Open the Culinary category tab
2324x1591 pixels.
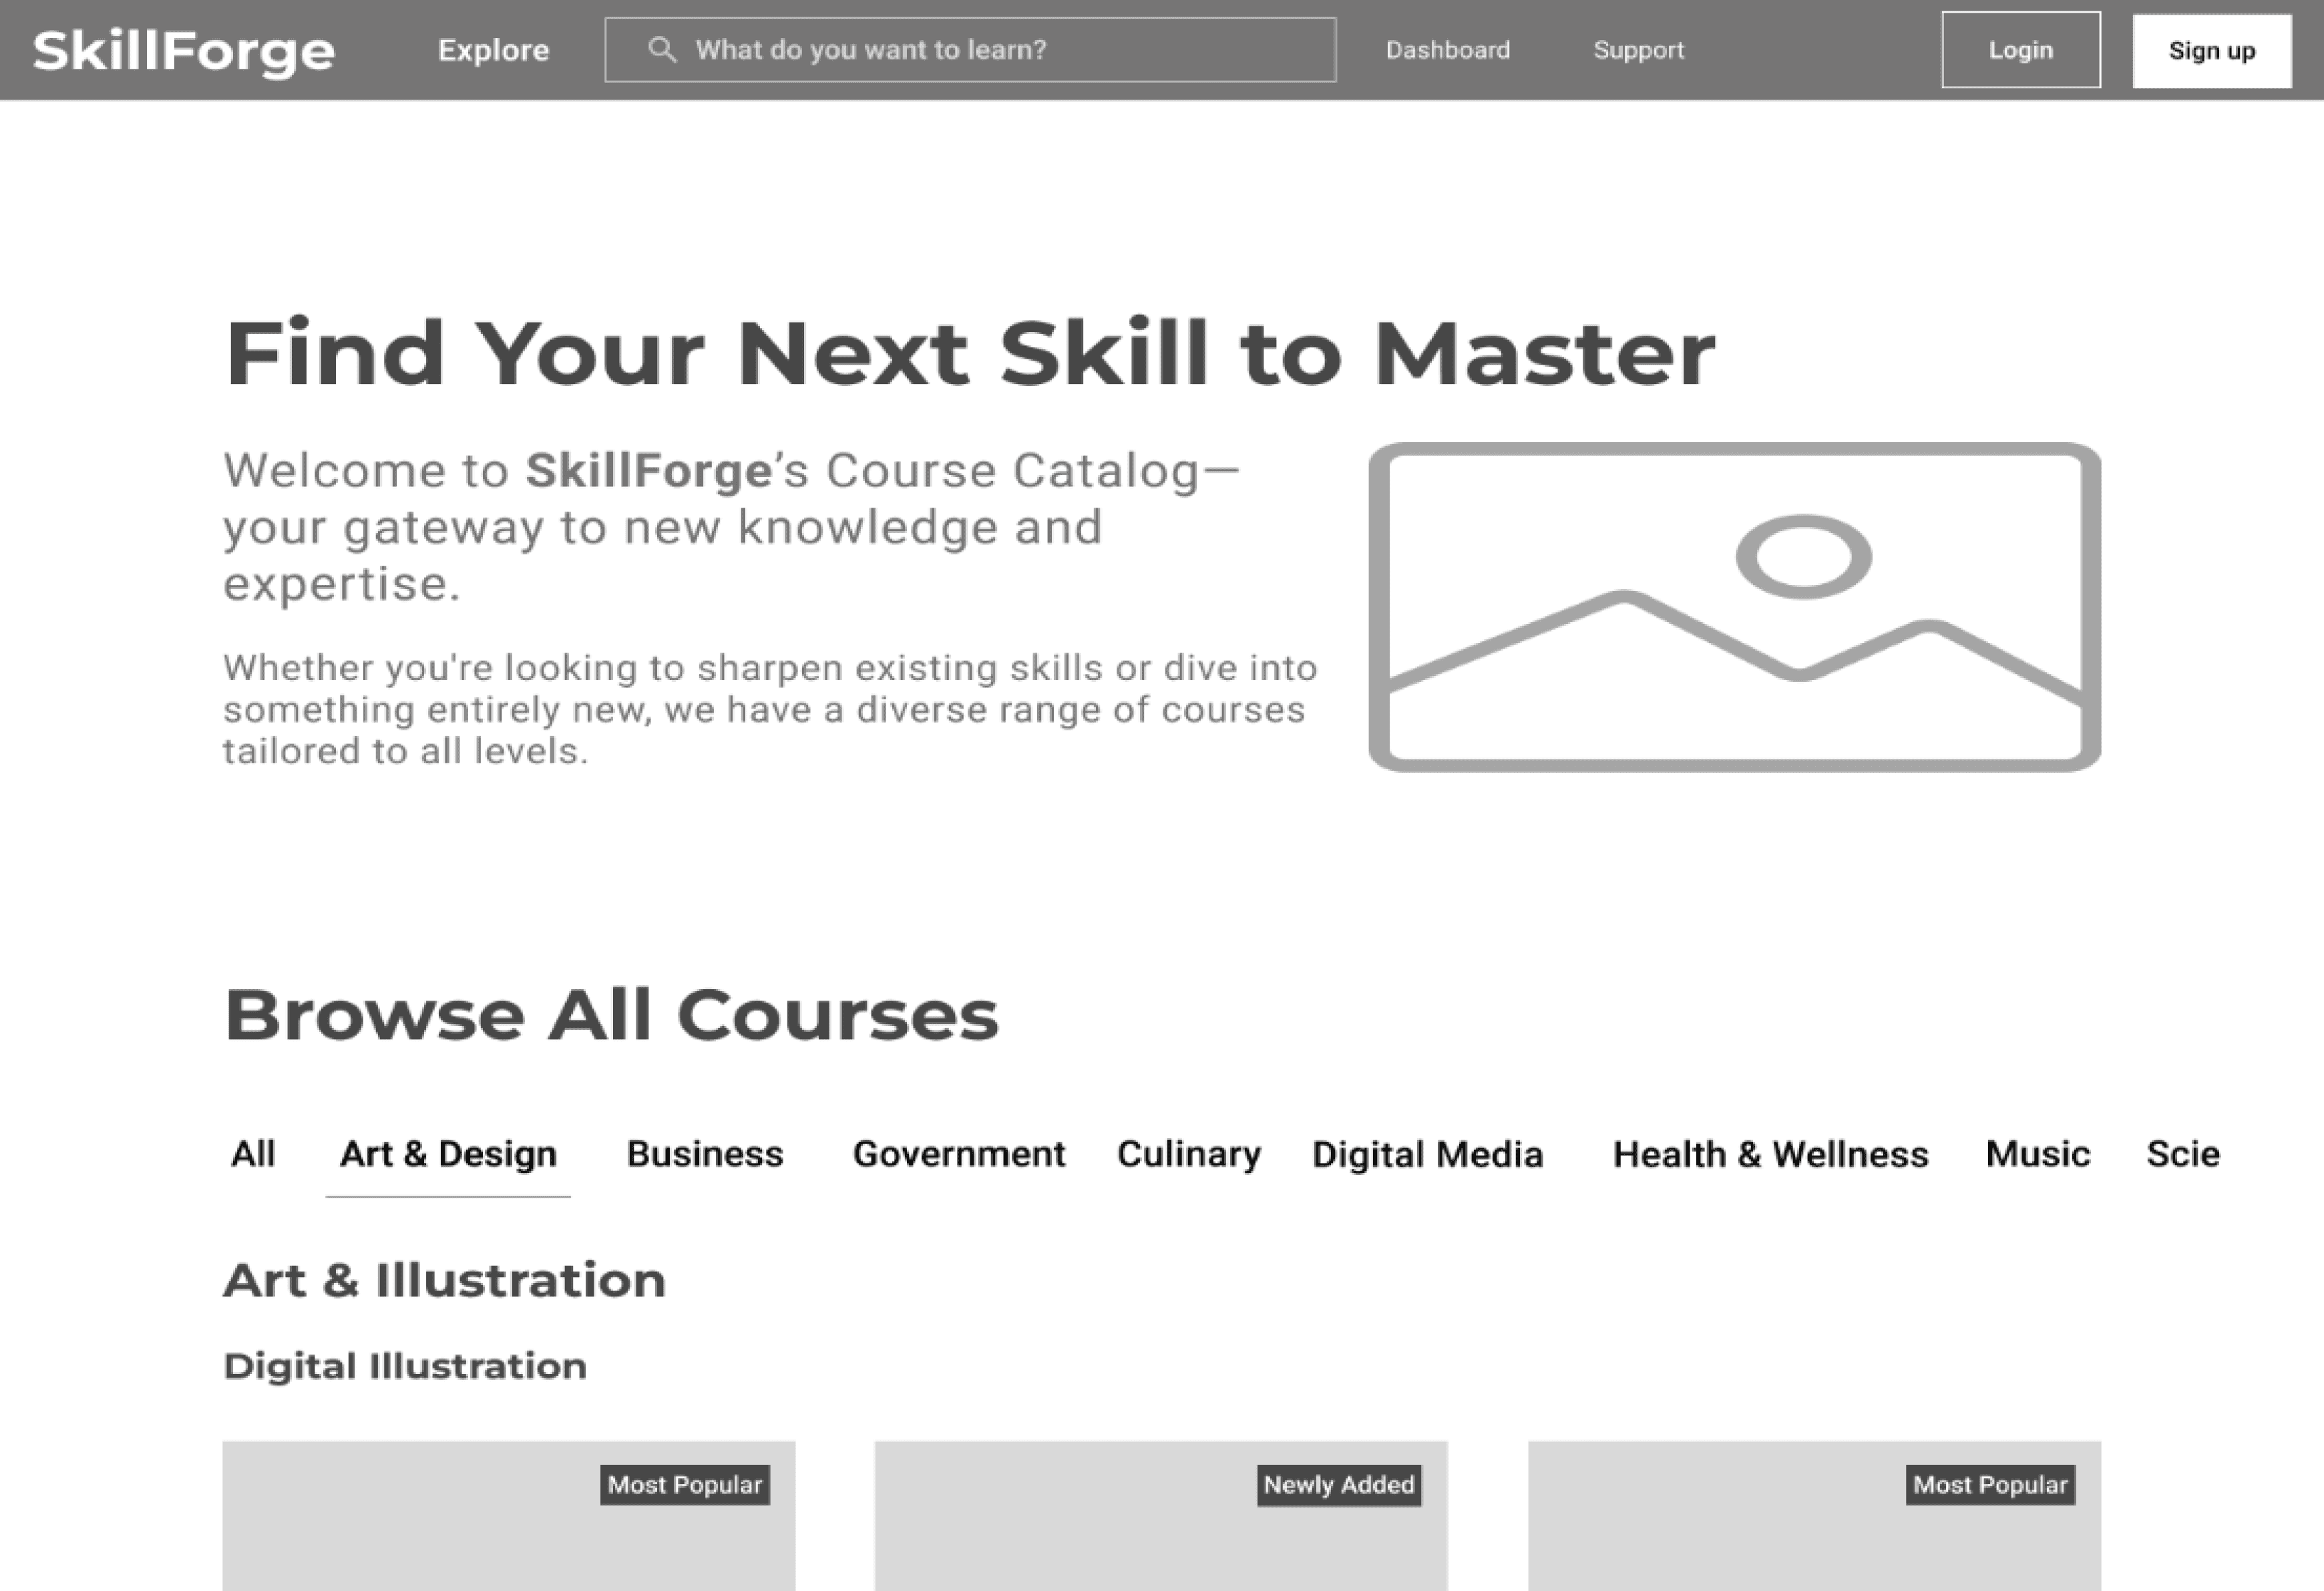pyautogui.click(x=1188, y=1154)
